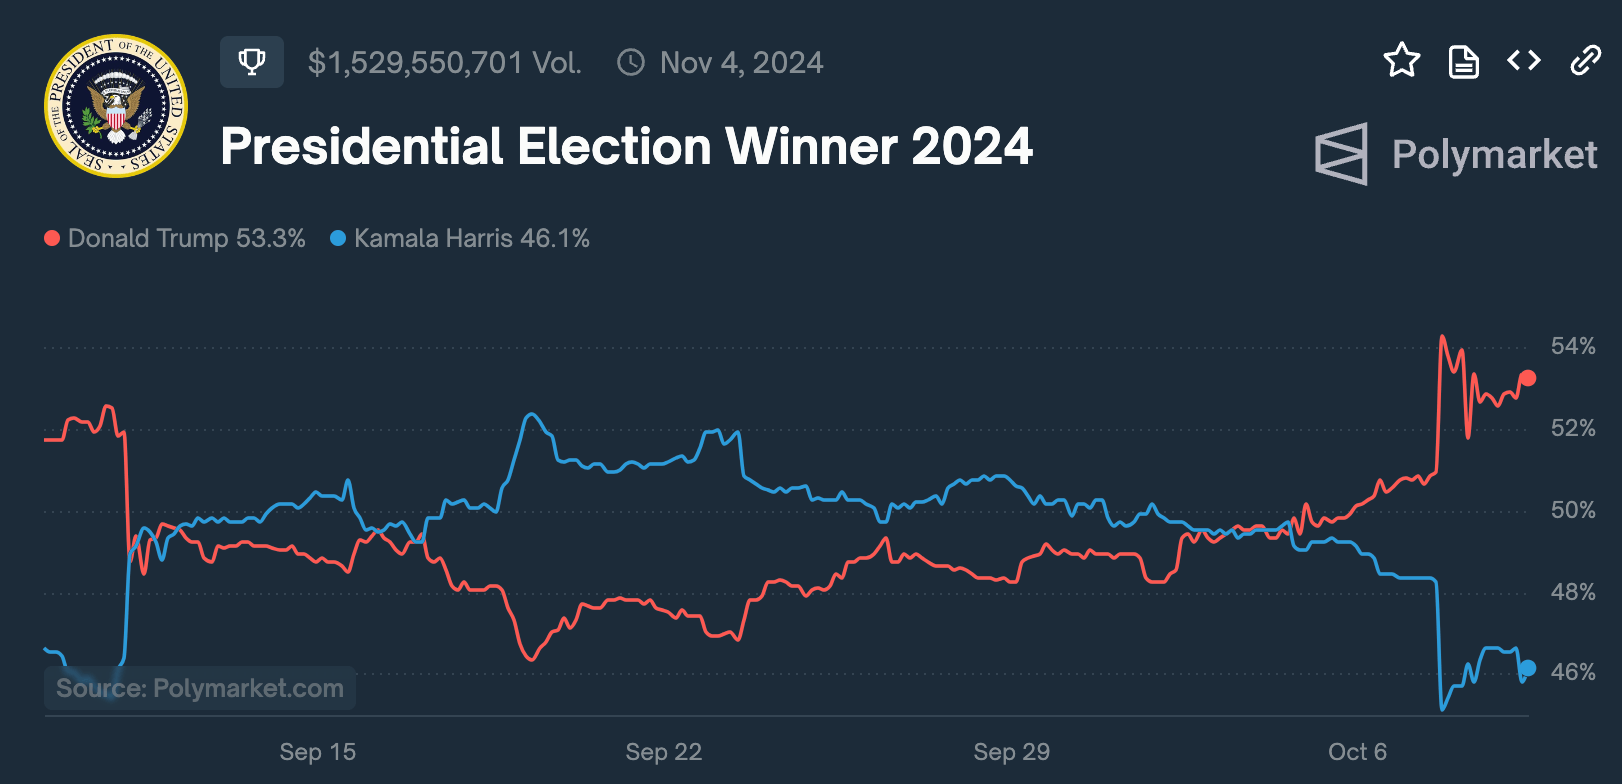Click the Source: Polymarket.com watermark

point(200,688)
